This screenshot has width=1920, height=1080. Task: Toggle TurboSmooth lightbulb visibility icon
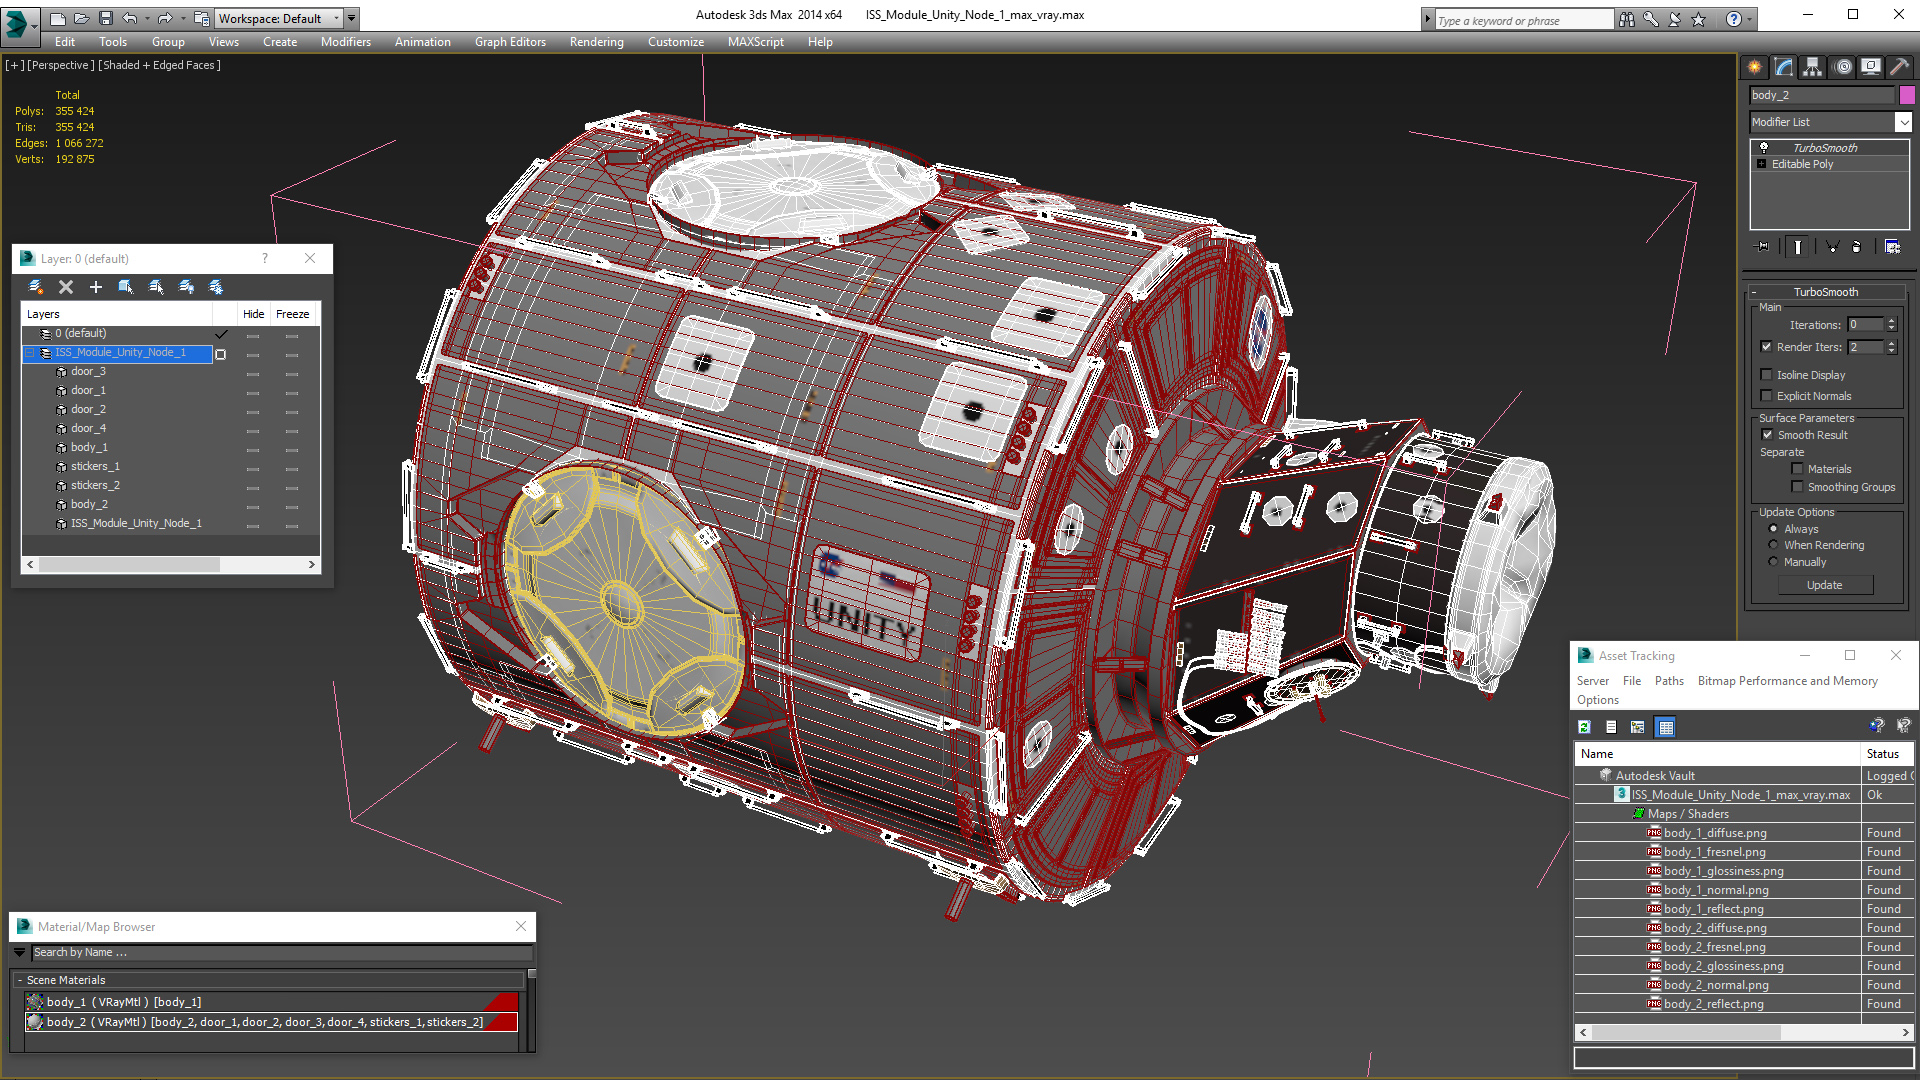click(x=1764, y=147)
